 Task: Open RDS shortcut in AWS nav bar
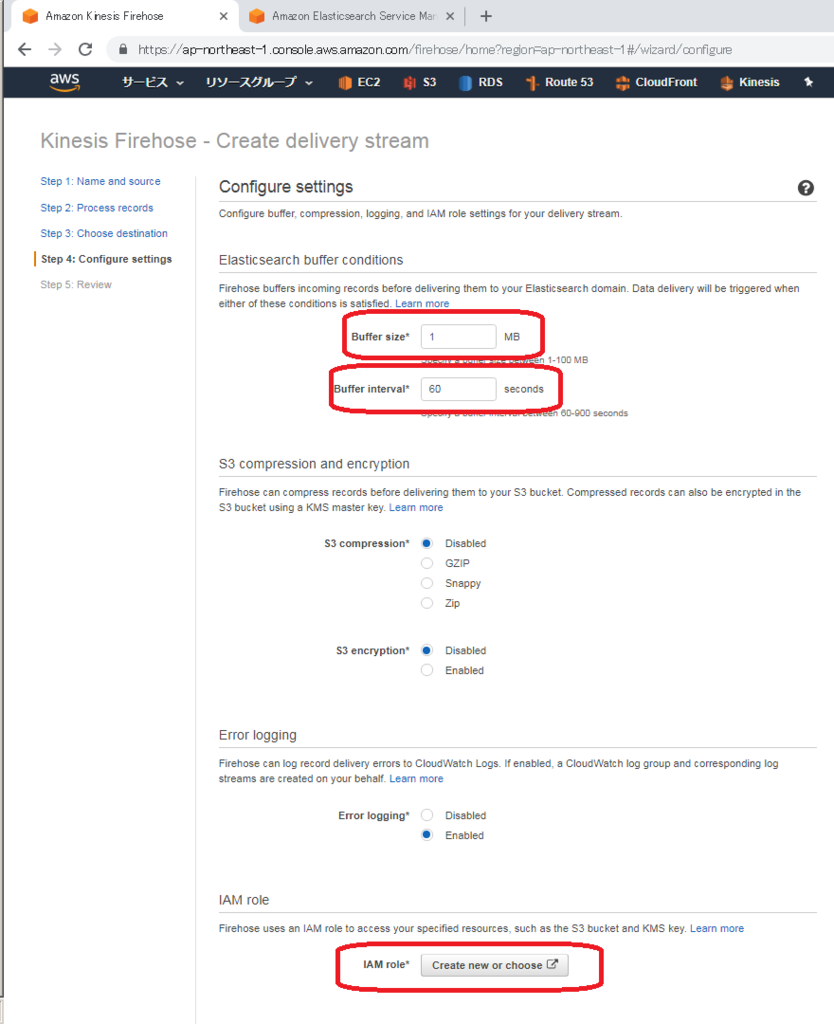(x=481, y=82)
